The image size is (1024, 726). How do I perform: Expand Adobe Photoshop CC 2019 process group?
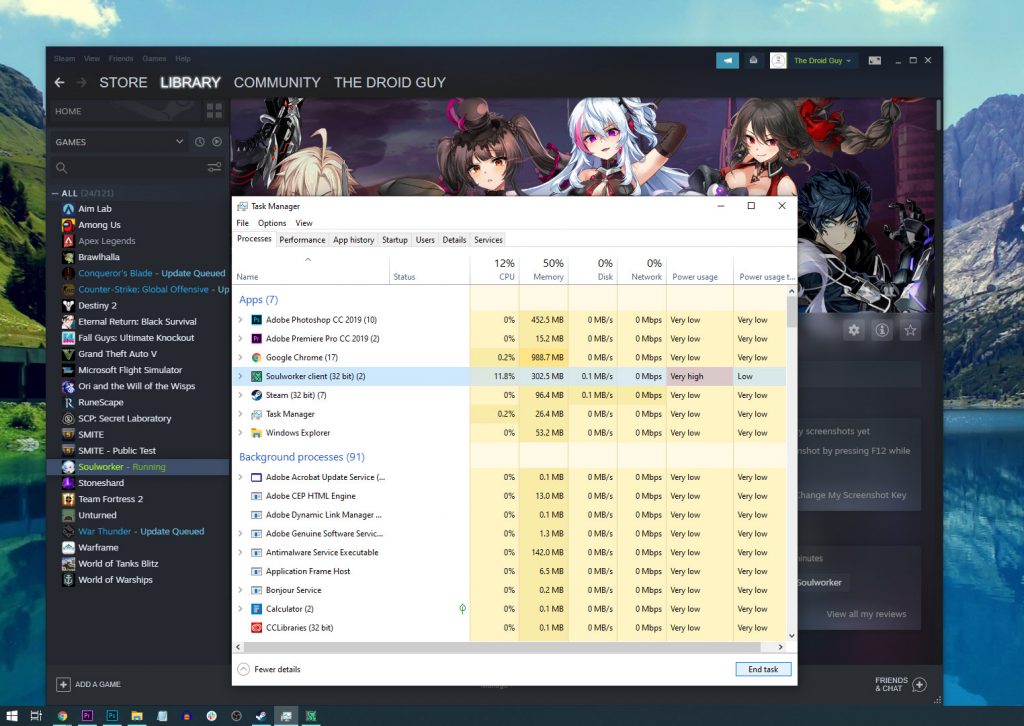pyautogui.click(x=240, y=320)
